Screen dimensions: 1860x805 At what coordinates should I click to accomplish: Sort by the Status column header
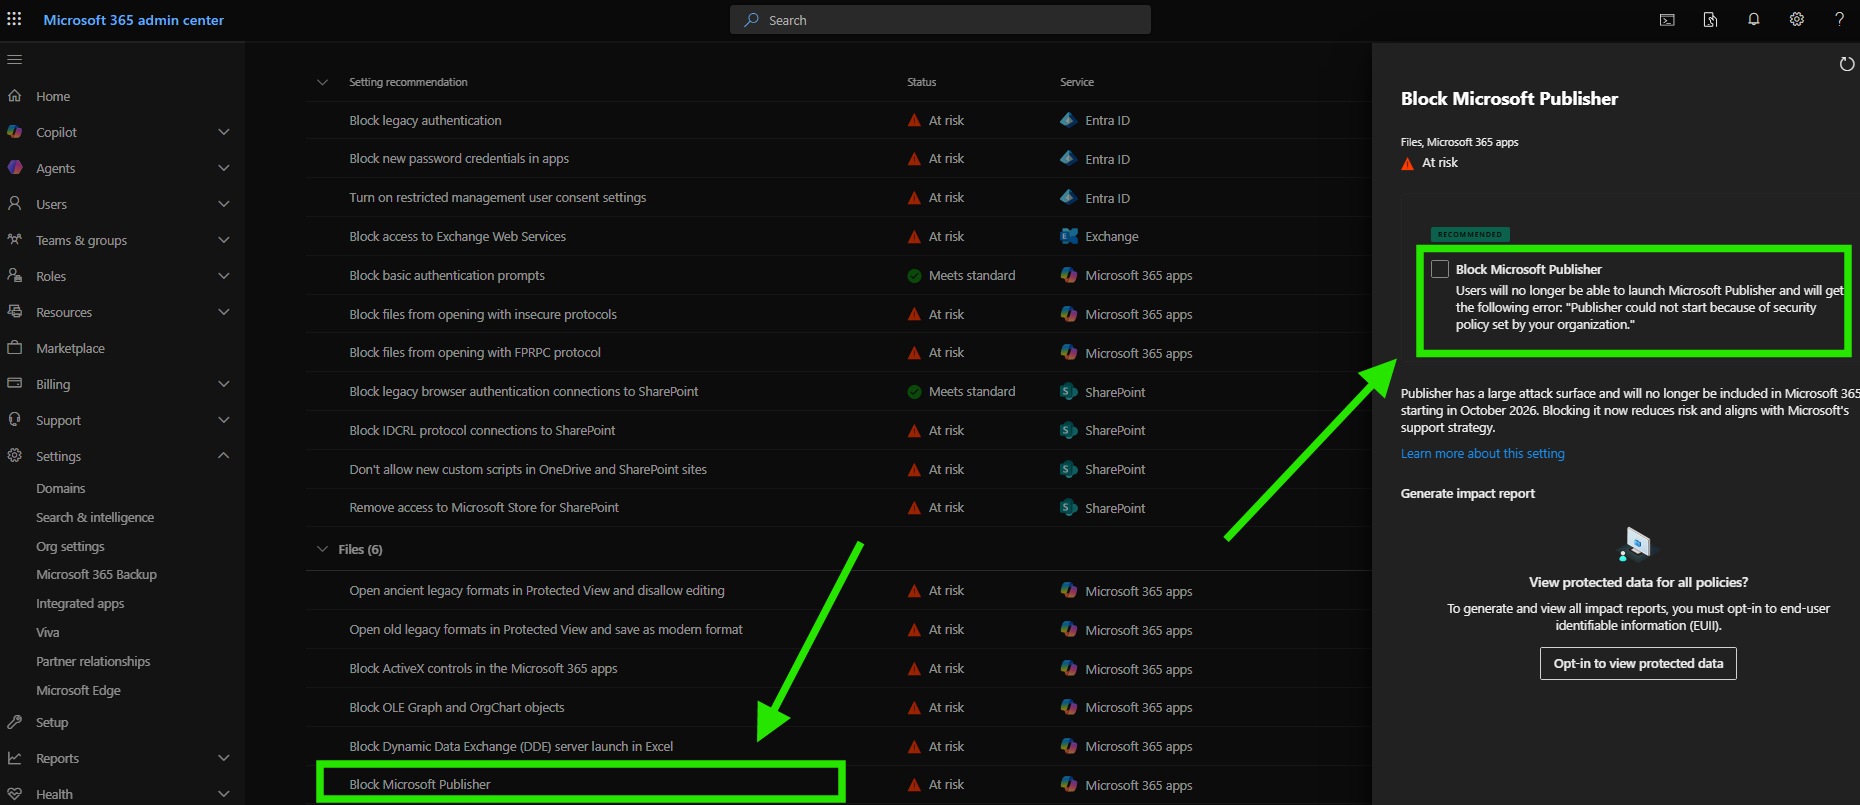click(921, 82)
